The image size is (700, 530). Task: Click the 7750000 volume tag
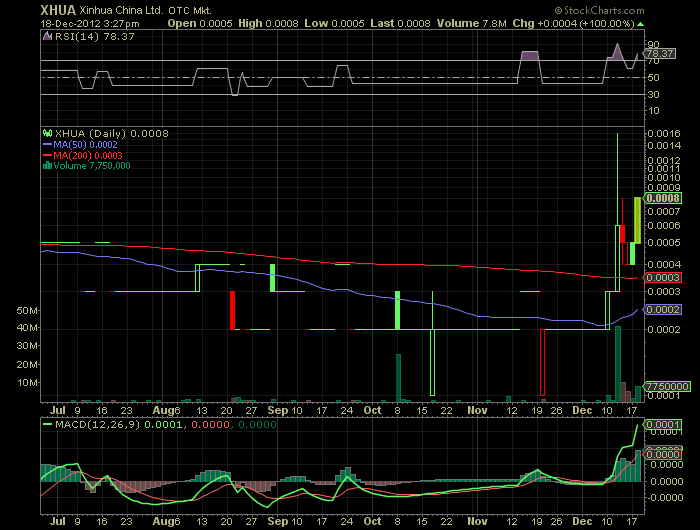click(x=667, y=386)
